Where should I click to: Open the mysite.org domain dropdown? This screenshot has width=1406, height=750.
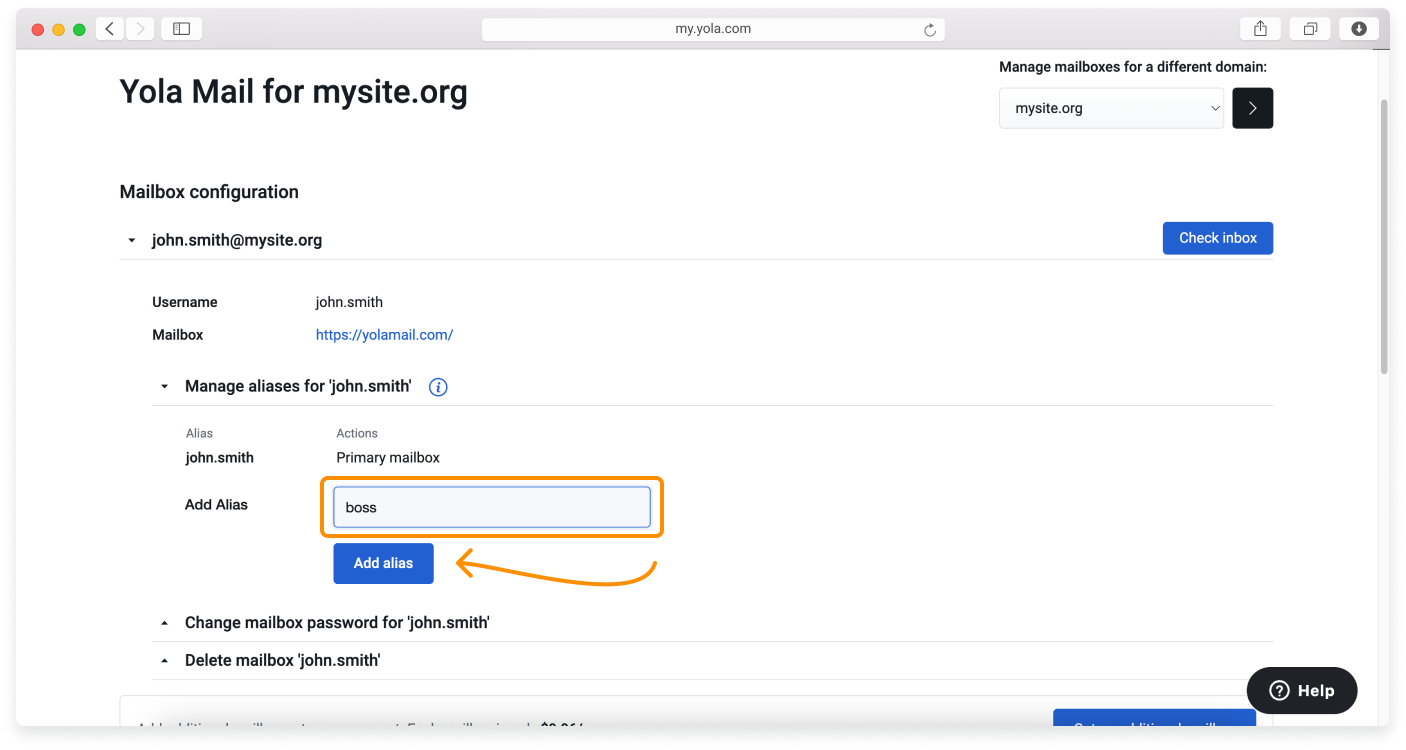1111,107
